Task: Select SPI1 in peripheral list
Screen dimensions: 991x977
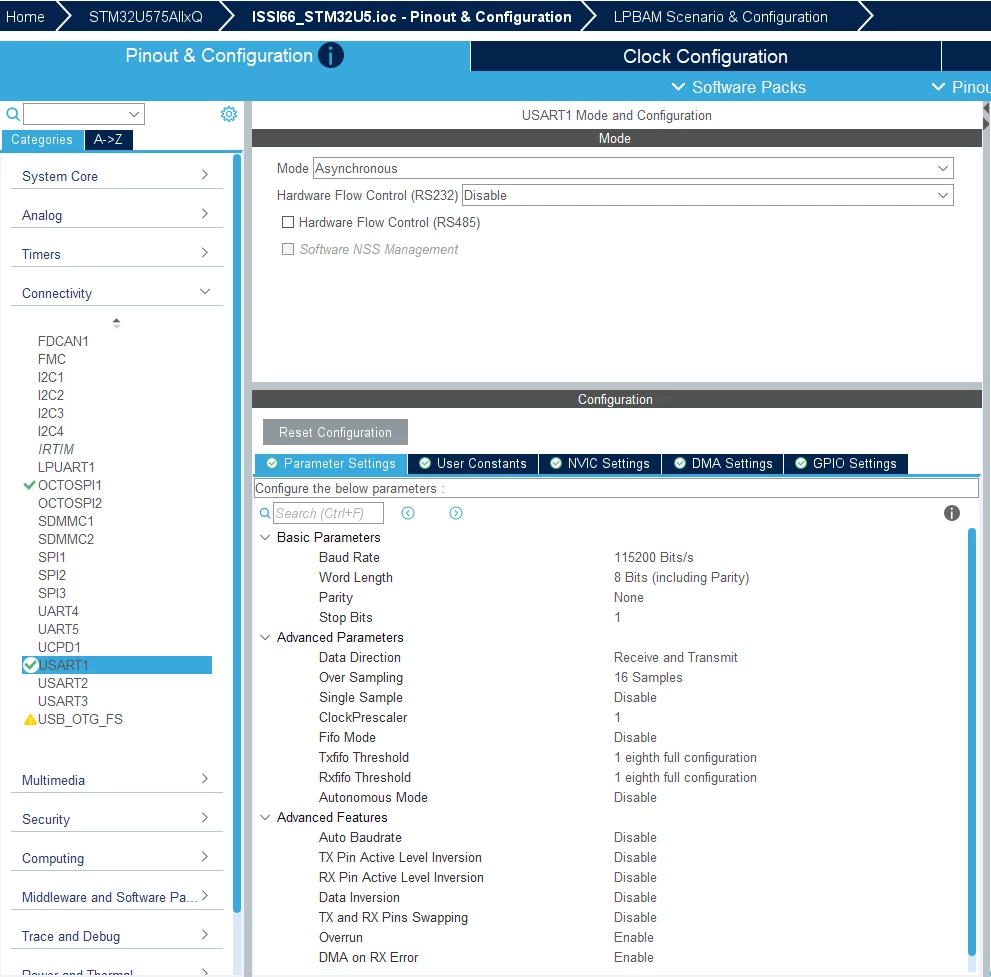Action: coord(51,557)
